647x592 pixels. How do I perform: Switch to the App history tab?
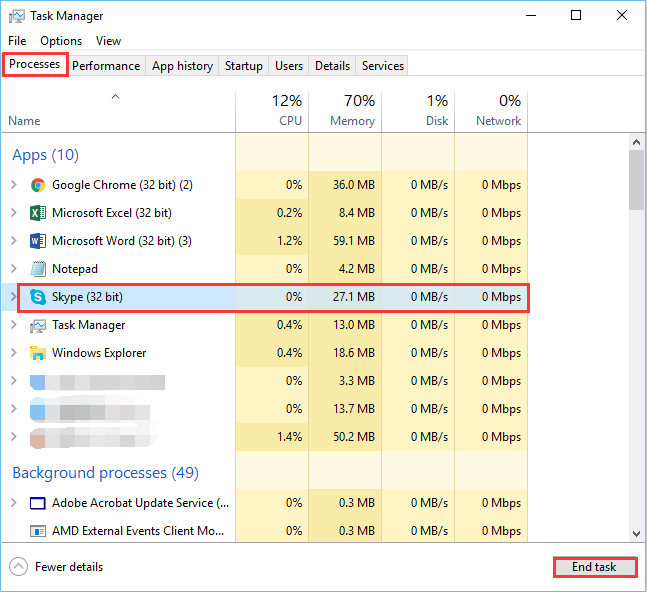(x=182, y=66)
